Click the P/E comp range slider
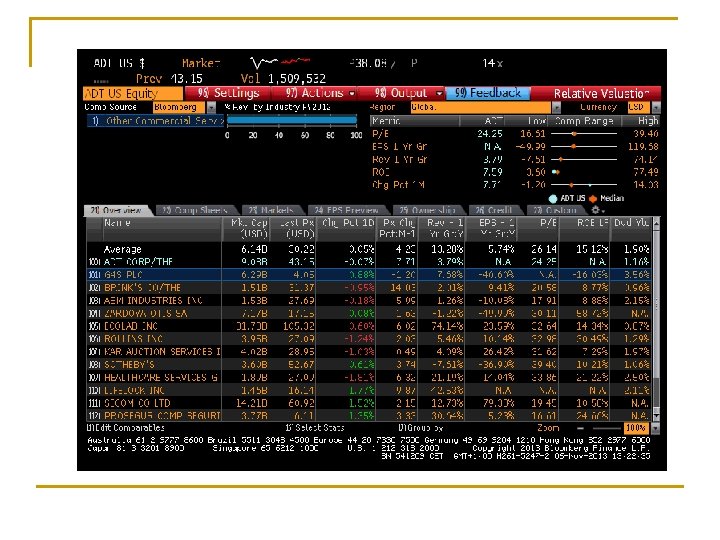The image size is (720, 540). (584, 134)
